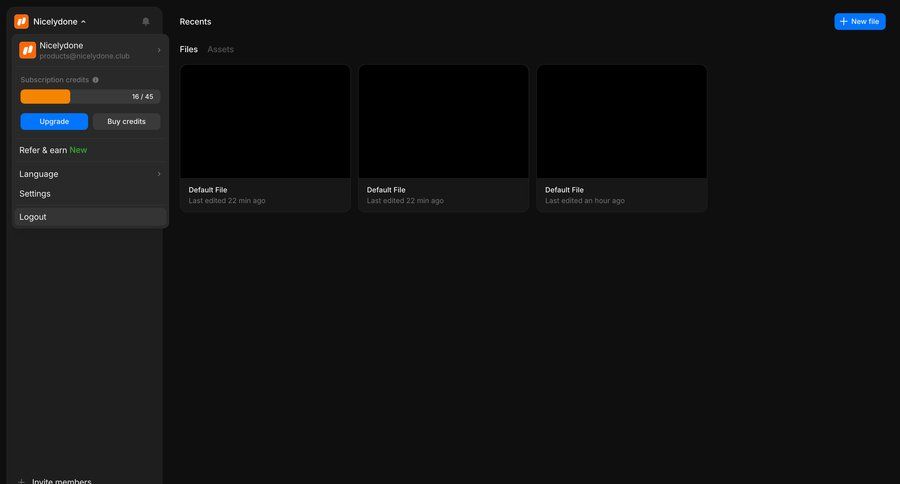This screenshot has width=900, height=484.
Task: Open Settings from the account menu
Action: click(90, 193)
